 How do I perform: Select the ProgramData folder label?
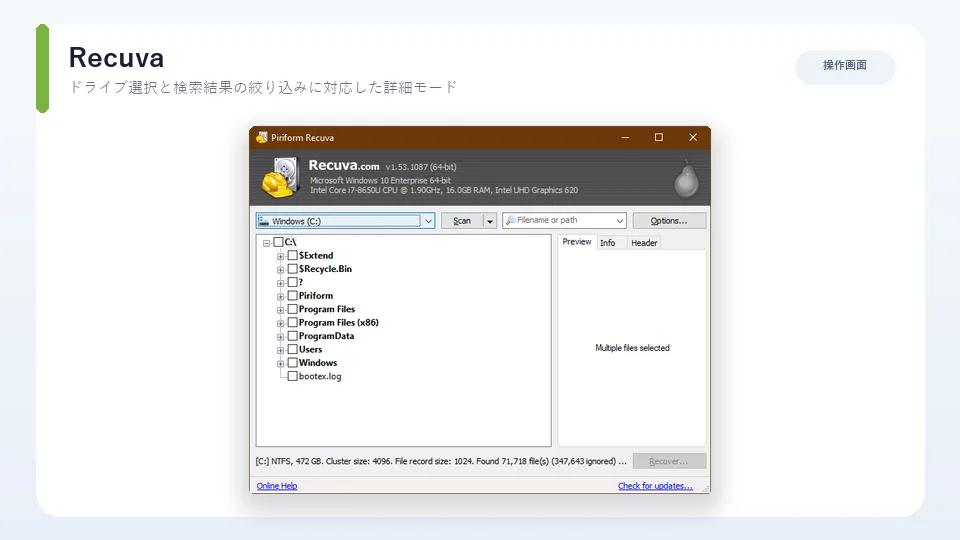click(326, 336)
